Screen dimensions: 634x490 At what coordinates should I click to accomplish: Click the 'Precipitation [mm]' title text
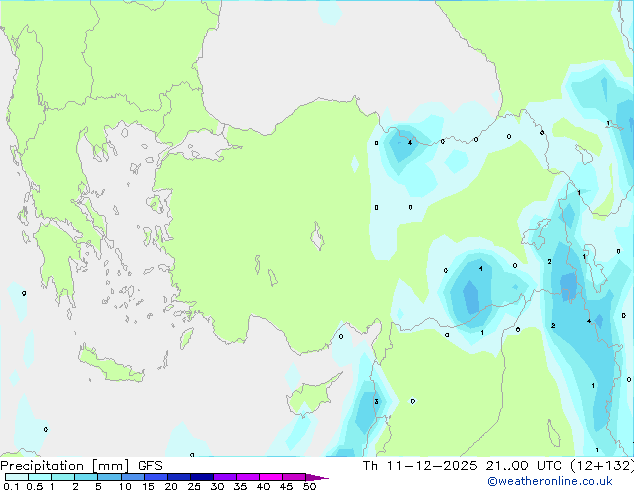click(x=65, y=466)
